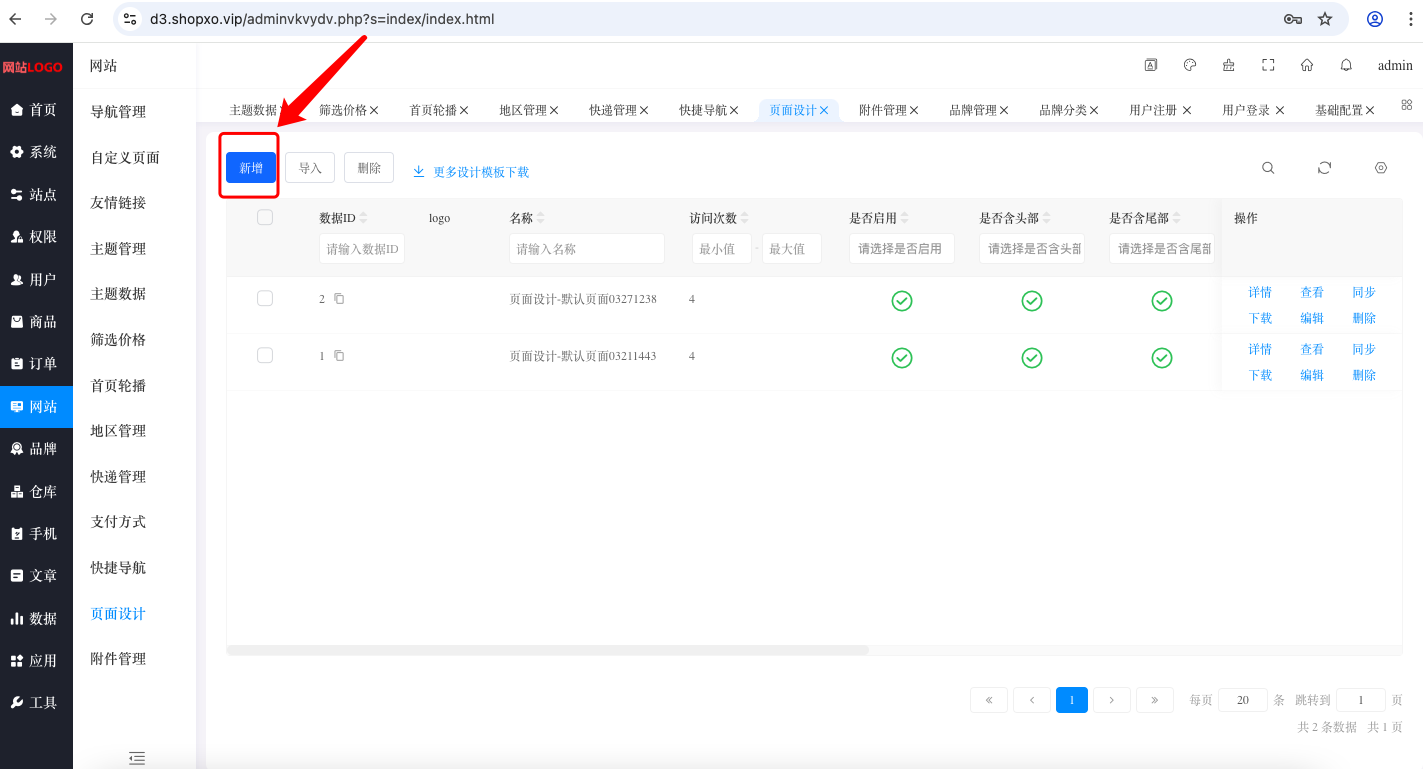Click the table search magnifier icon
The height and width of the screenshot is (769, 1423).
(x=1268, y=168)
